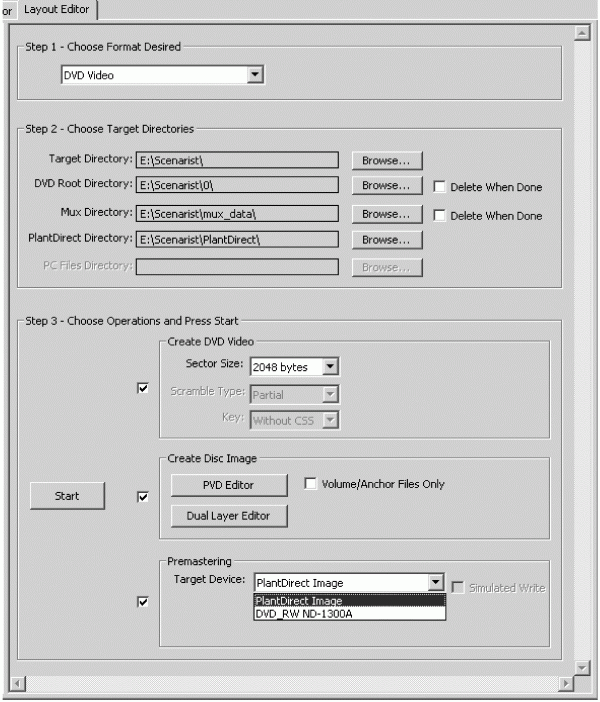Image resolution: width=600 pixels, height=702 pixels.
Task: Uncheck the Create DVD Video operation checkbox
Action: (143, 388)
